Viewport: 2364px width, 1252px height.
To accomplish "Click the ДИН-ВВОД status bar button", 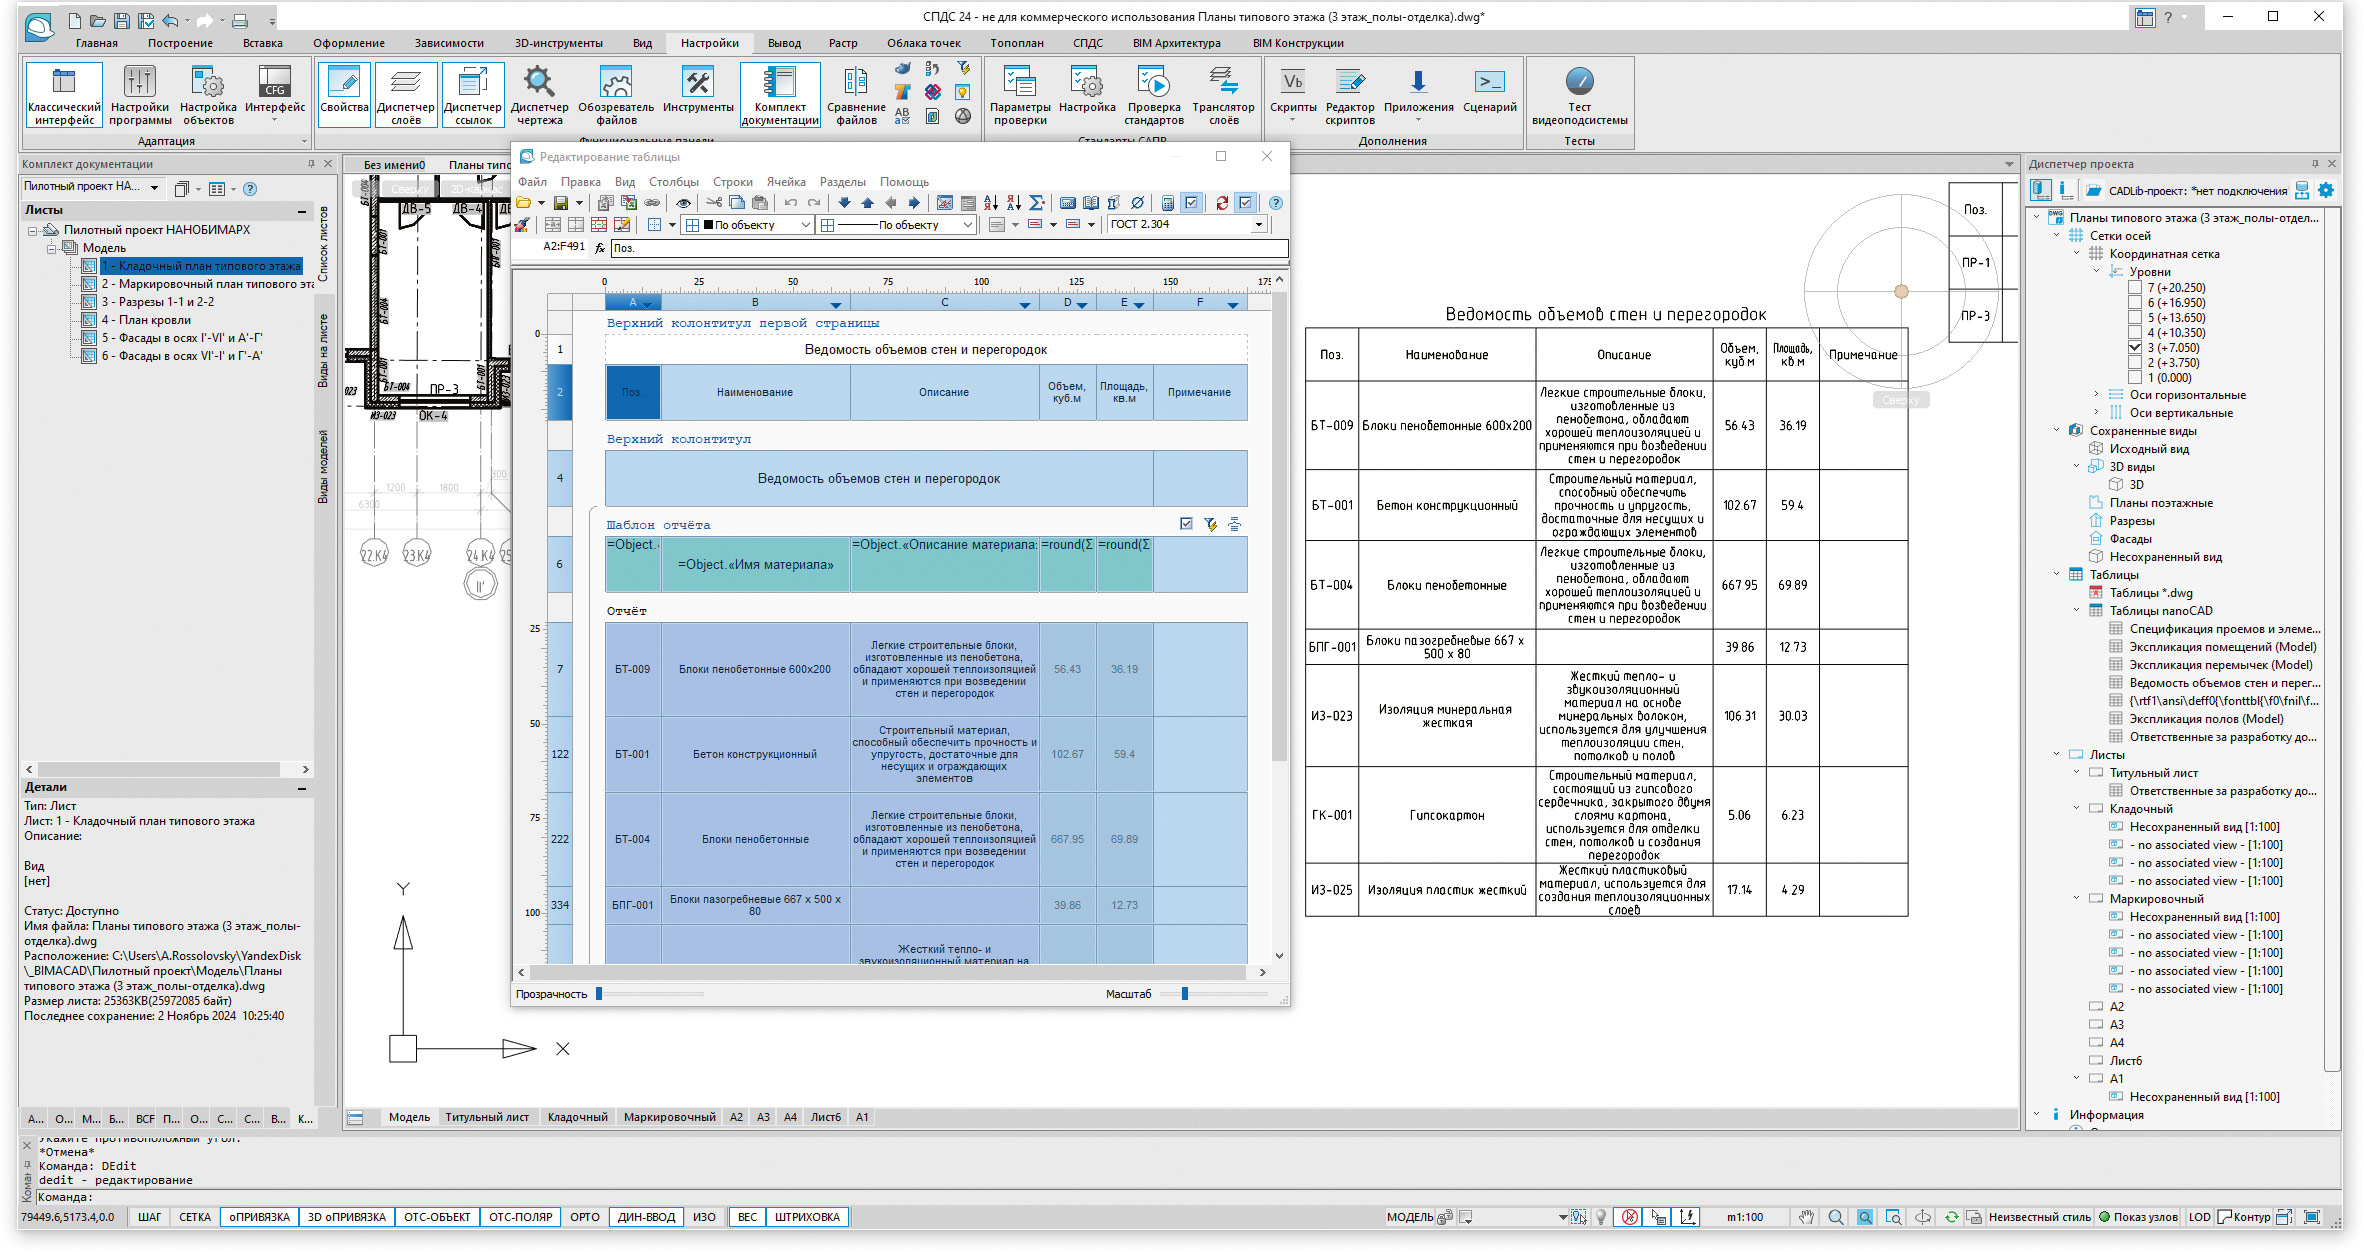I will coord(646,1217).
